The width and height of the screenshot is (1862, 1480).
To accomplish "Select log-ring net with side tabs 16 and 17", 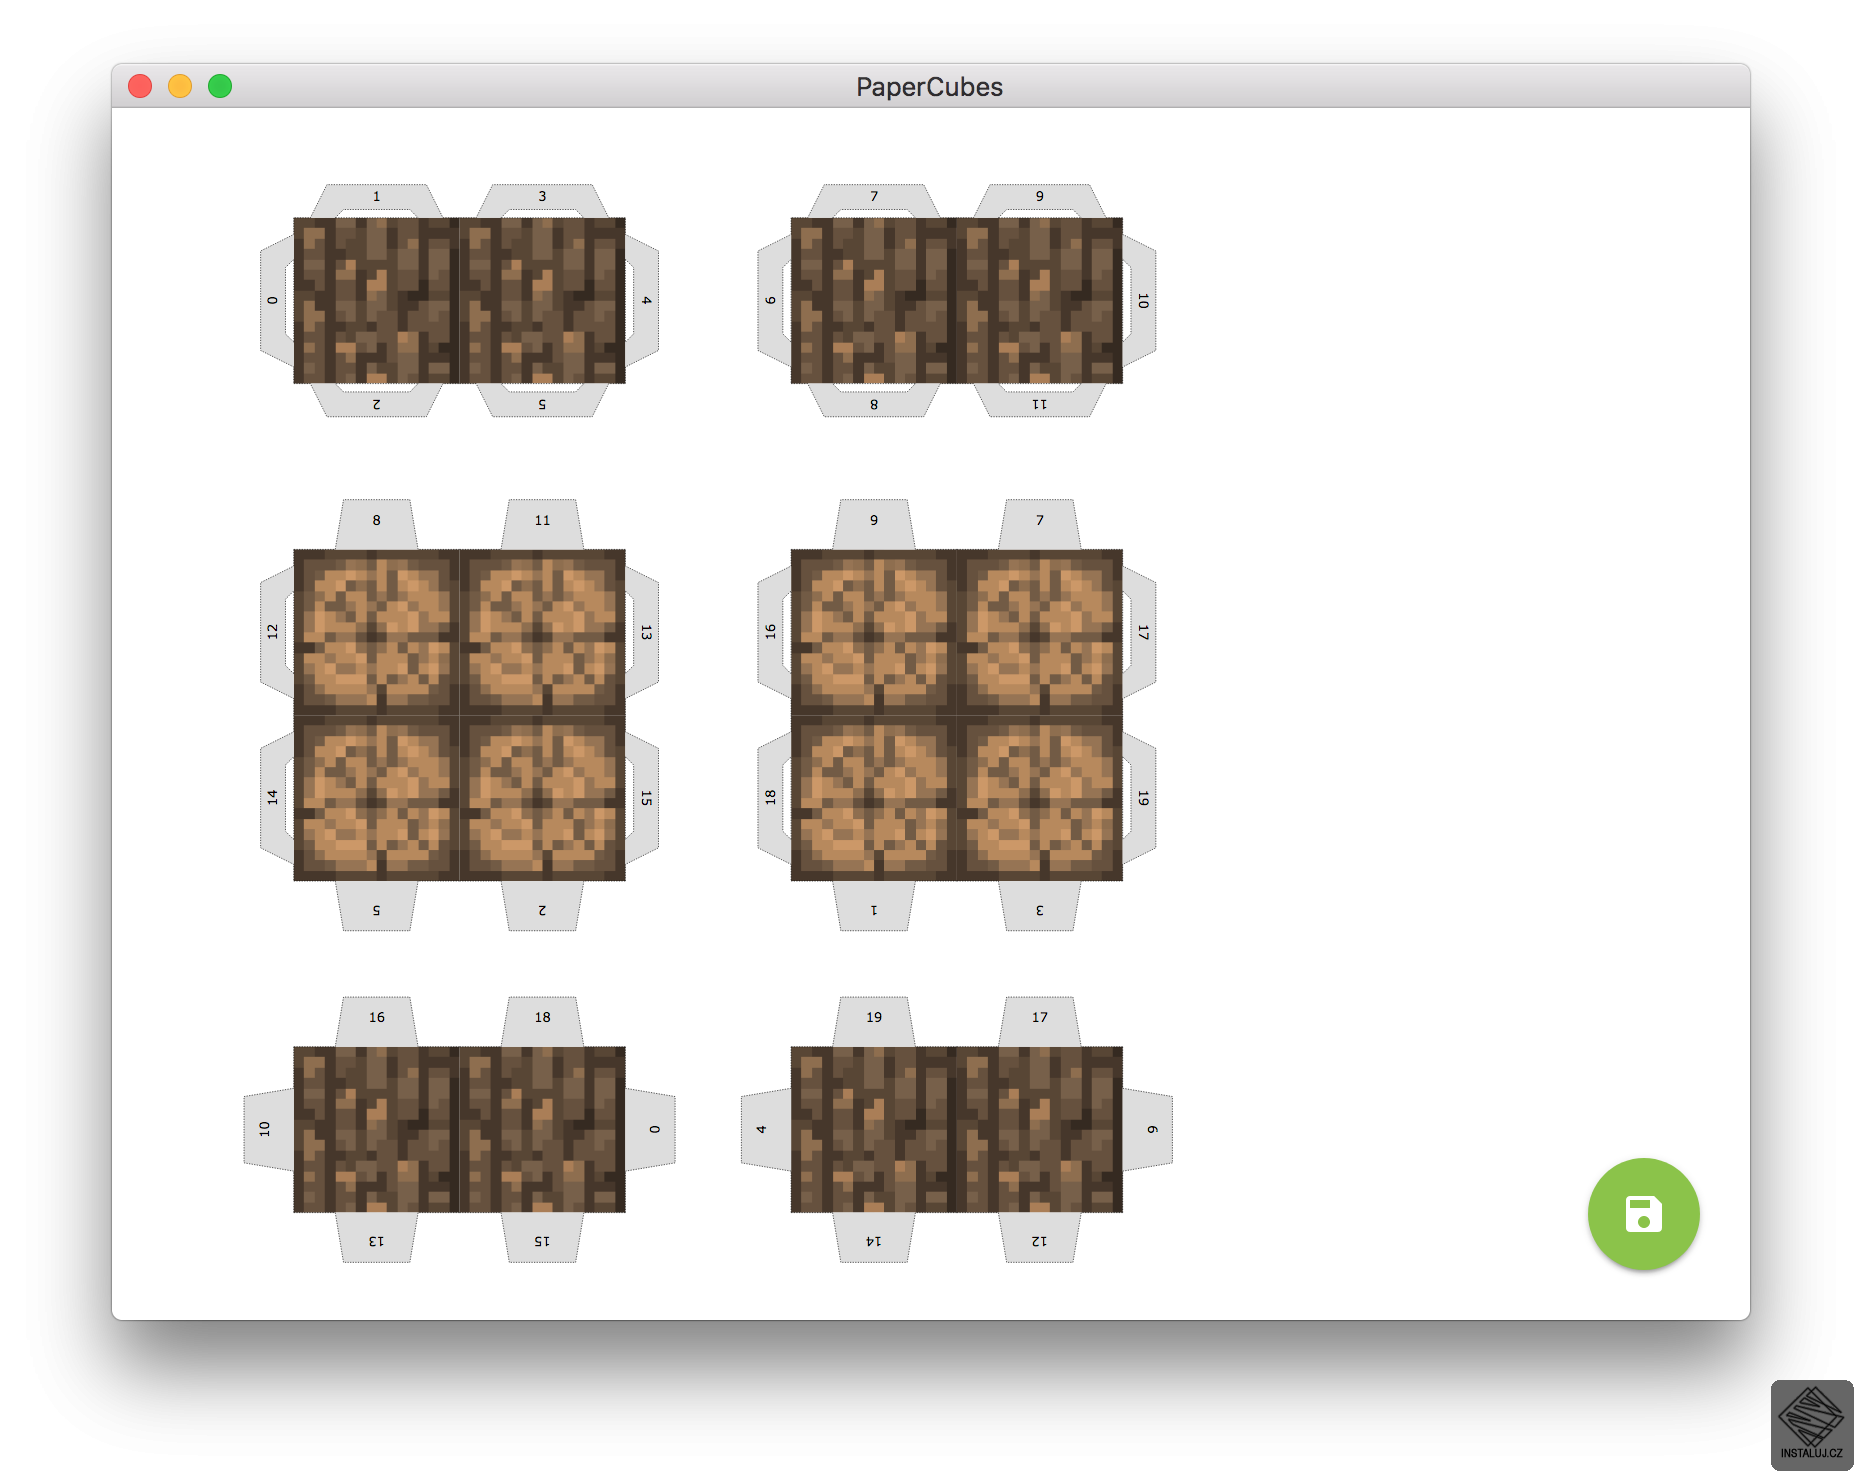I will point(957,715).
